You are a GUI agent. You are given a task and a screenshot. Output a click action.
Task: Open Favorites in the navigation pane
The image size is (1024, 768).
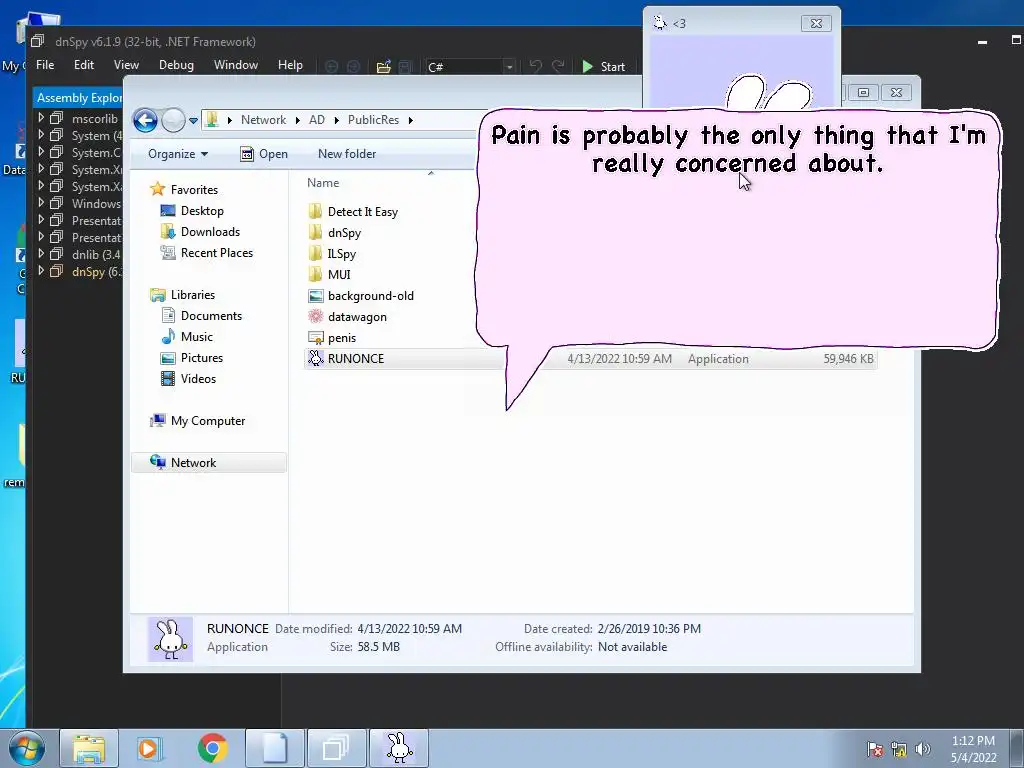click(x=194, y=189)
